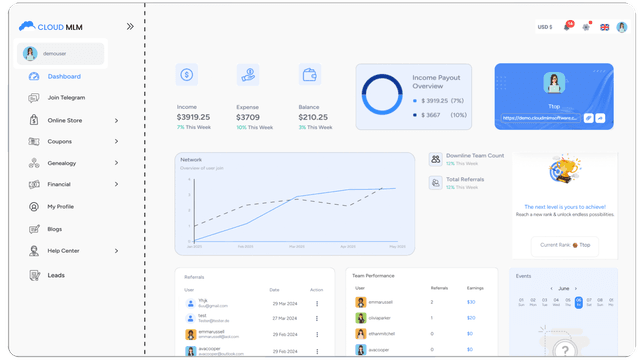
Task: Open My Profile in sidebar
Action: 60,207
